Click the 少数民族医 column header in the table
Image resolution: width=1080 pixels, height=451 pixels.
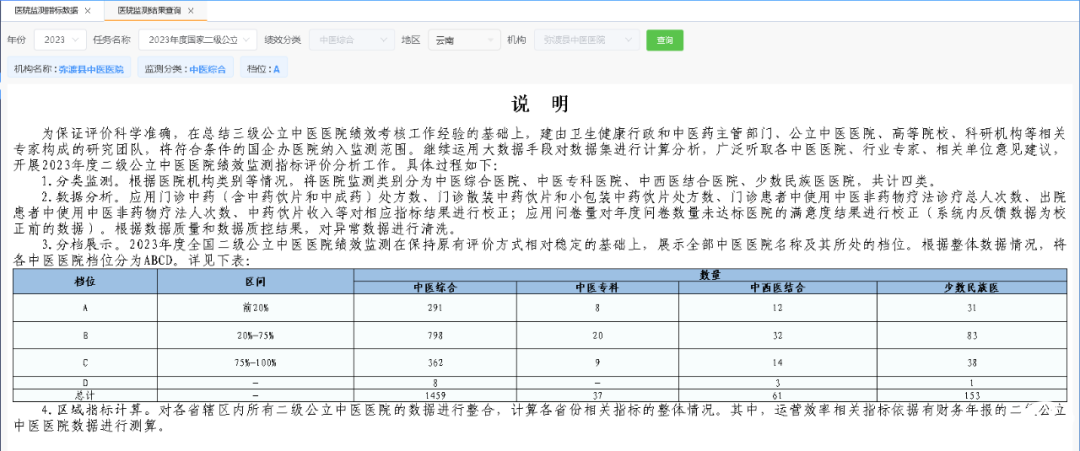click(x=972, y=288)
